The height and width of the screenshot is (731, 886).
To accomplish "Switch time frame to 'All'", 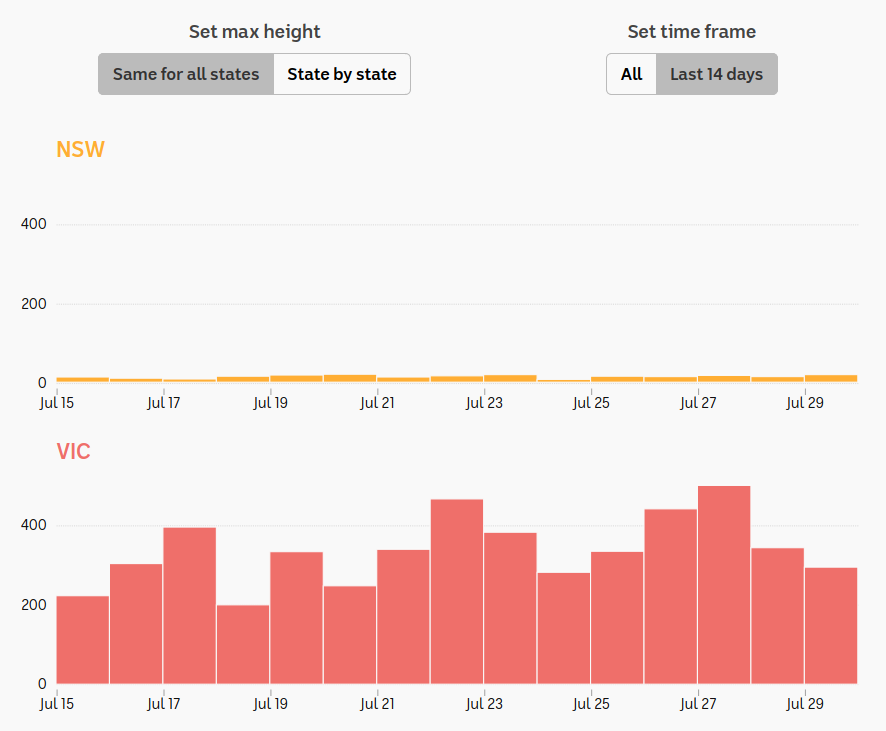I will point(631,74).
